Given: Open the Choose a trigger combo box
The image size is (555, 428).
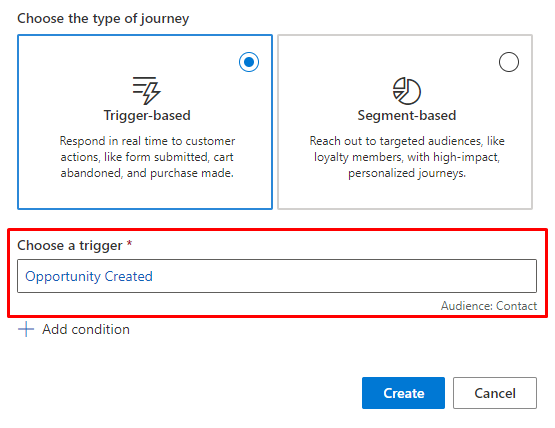Looking at the screenshot, I should [277, 276].
